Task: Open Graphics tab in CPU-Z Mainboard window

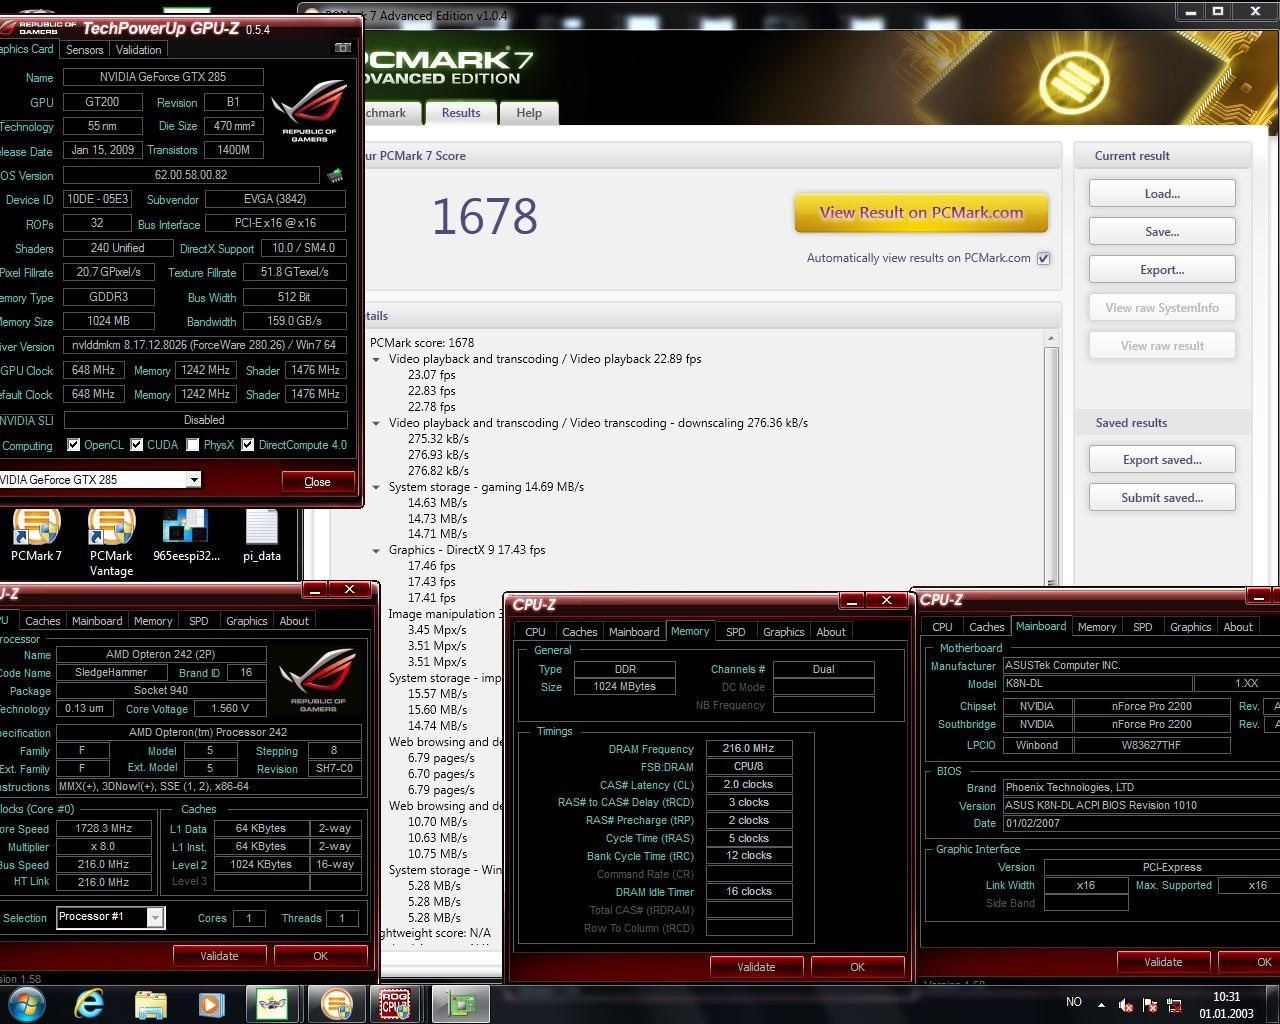Action: click(1190, 626)
